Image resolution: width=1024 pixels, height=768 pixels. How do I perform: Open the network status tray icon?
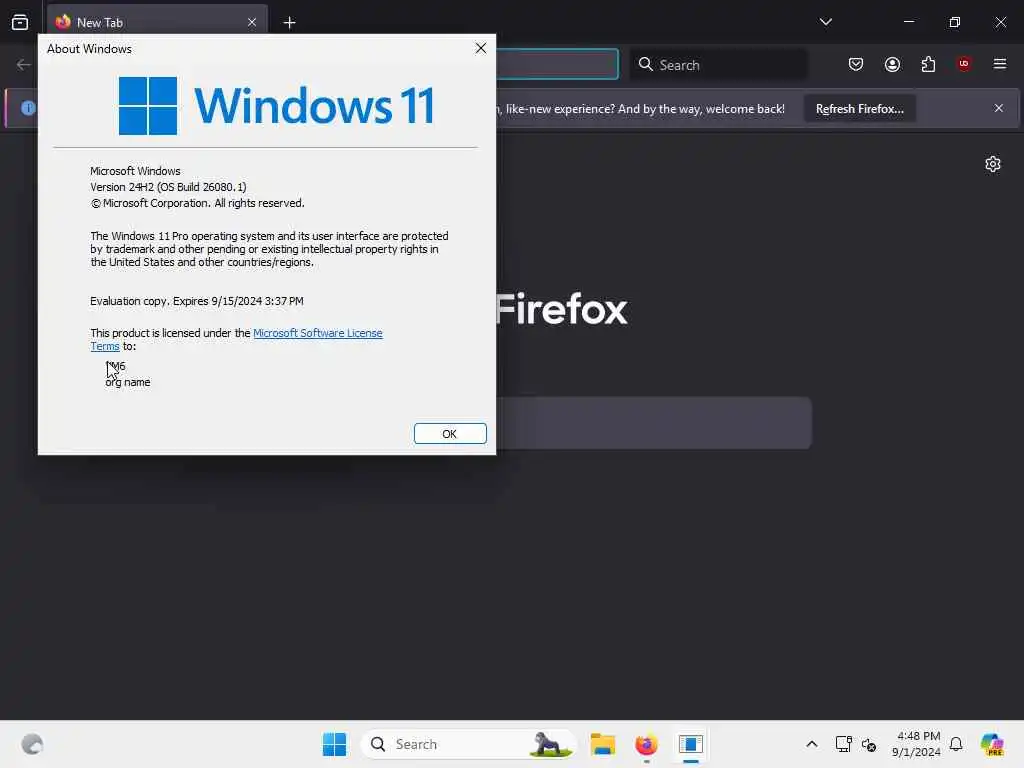tap(844, 744)
